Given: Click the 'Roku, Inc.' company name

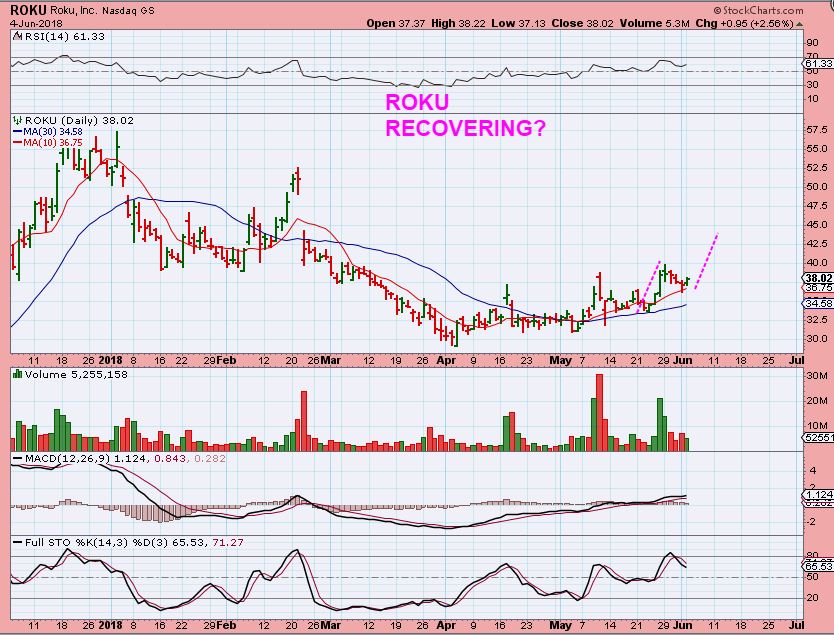Looking at the screenshot, I should tap(72, 10).
